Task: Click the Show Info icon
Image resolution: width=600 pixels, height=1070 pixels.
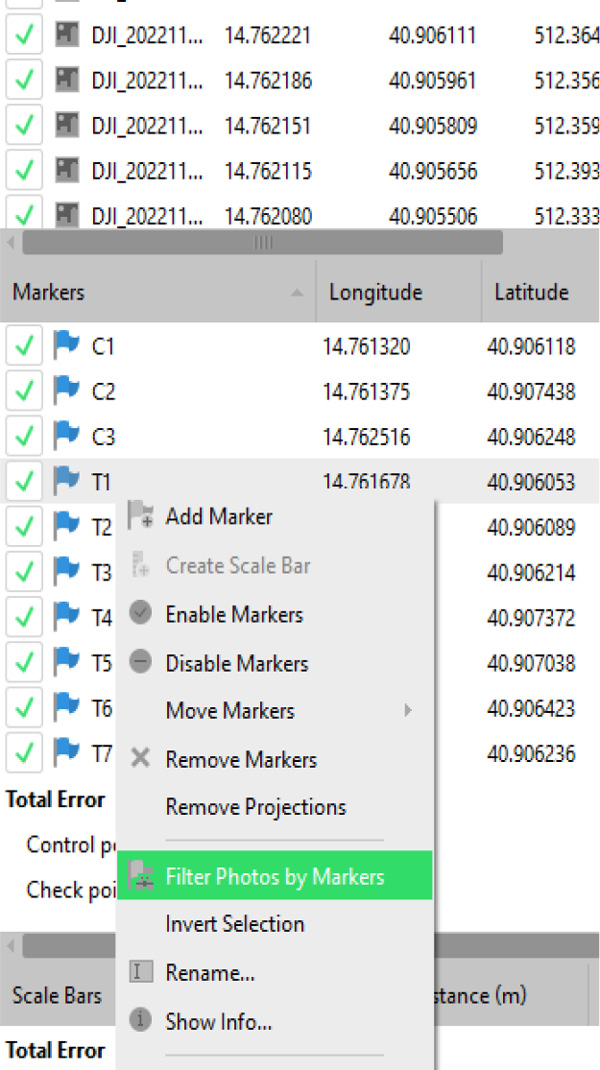Action: (x=141, y=1021)
